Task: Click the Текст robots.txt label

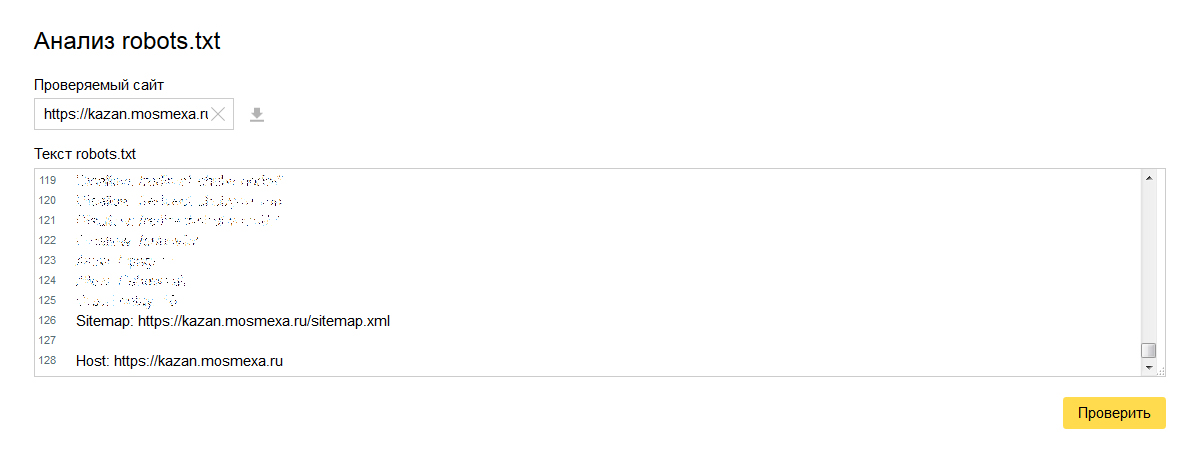Action: coord(85,154)
